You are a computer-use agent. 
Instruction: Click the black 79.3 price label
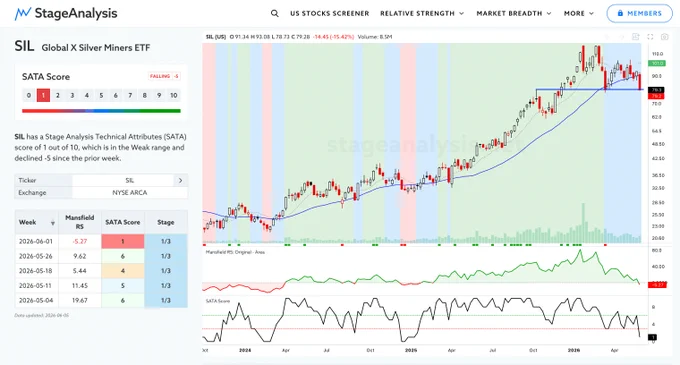click(x=656, y=90)
